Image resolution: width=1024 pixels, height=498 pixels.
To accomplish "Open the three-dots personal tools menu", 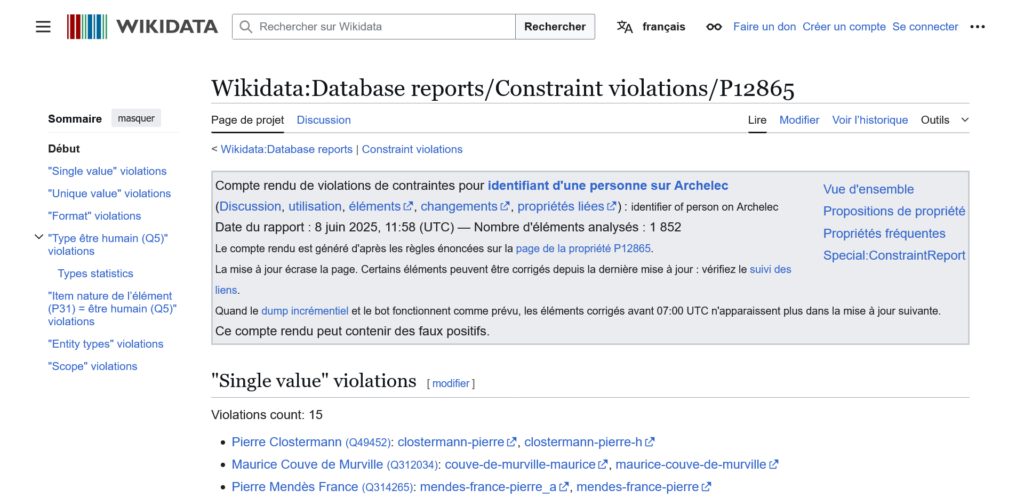I will pyautogui.click(x=977, y=27).
